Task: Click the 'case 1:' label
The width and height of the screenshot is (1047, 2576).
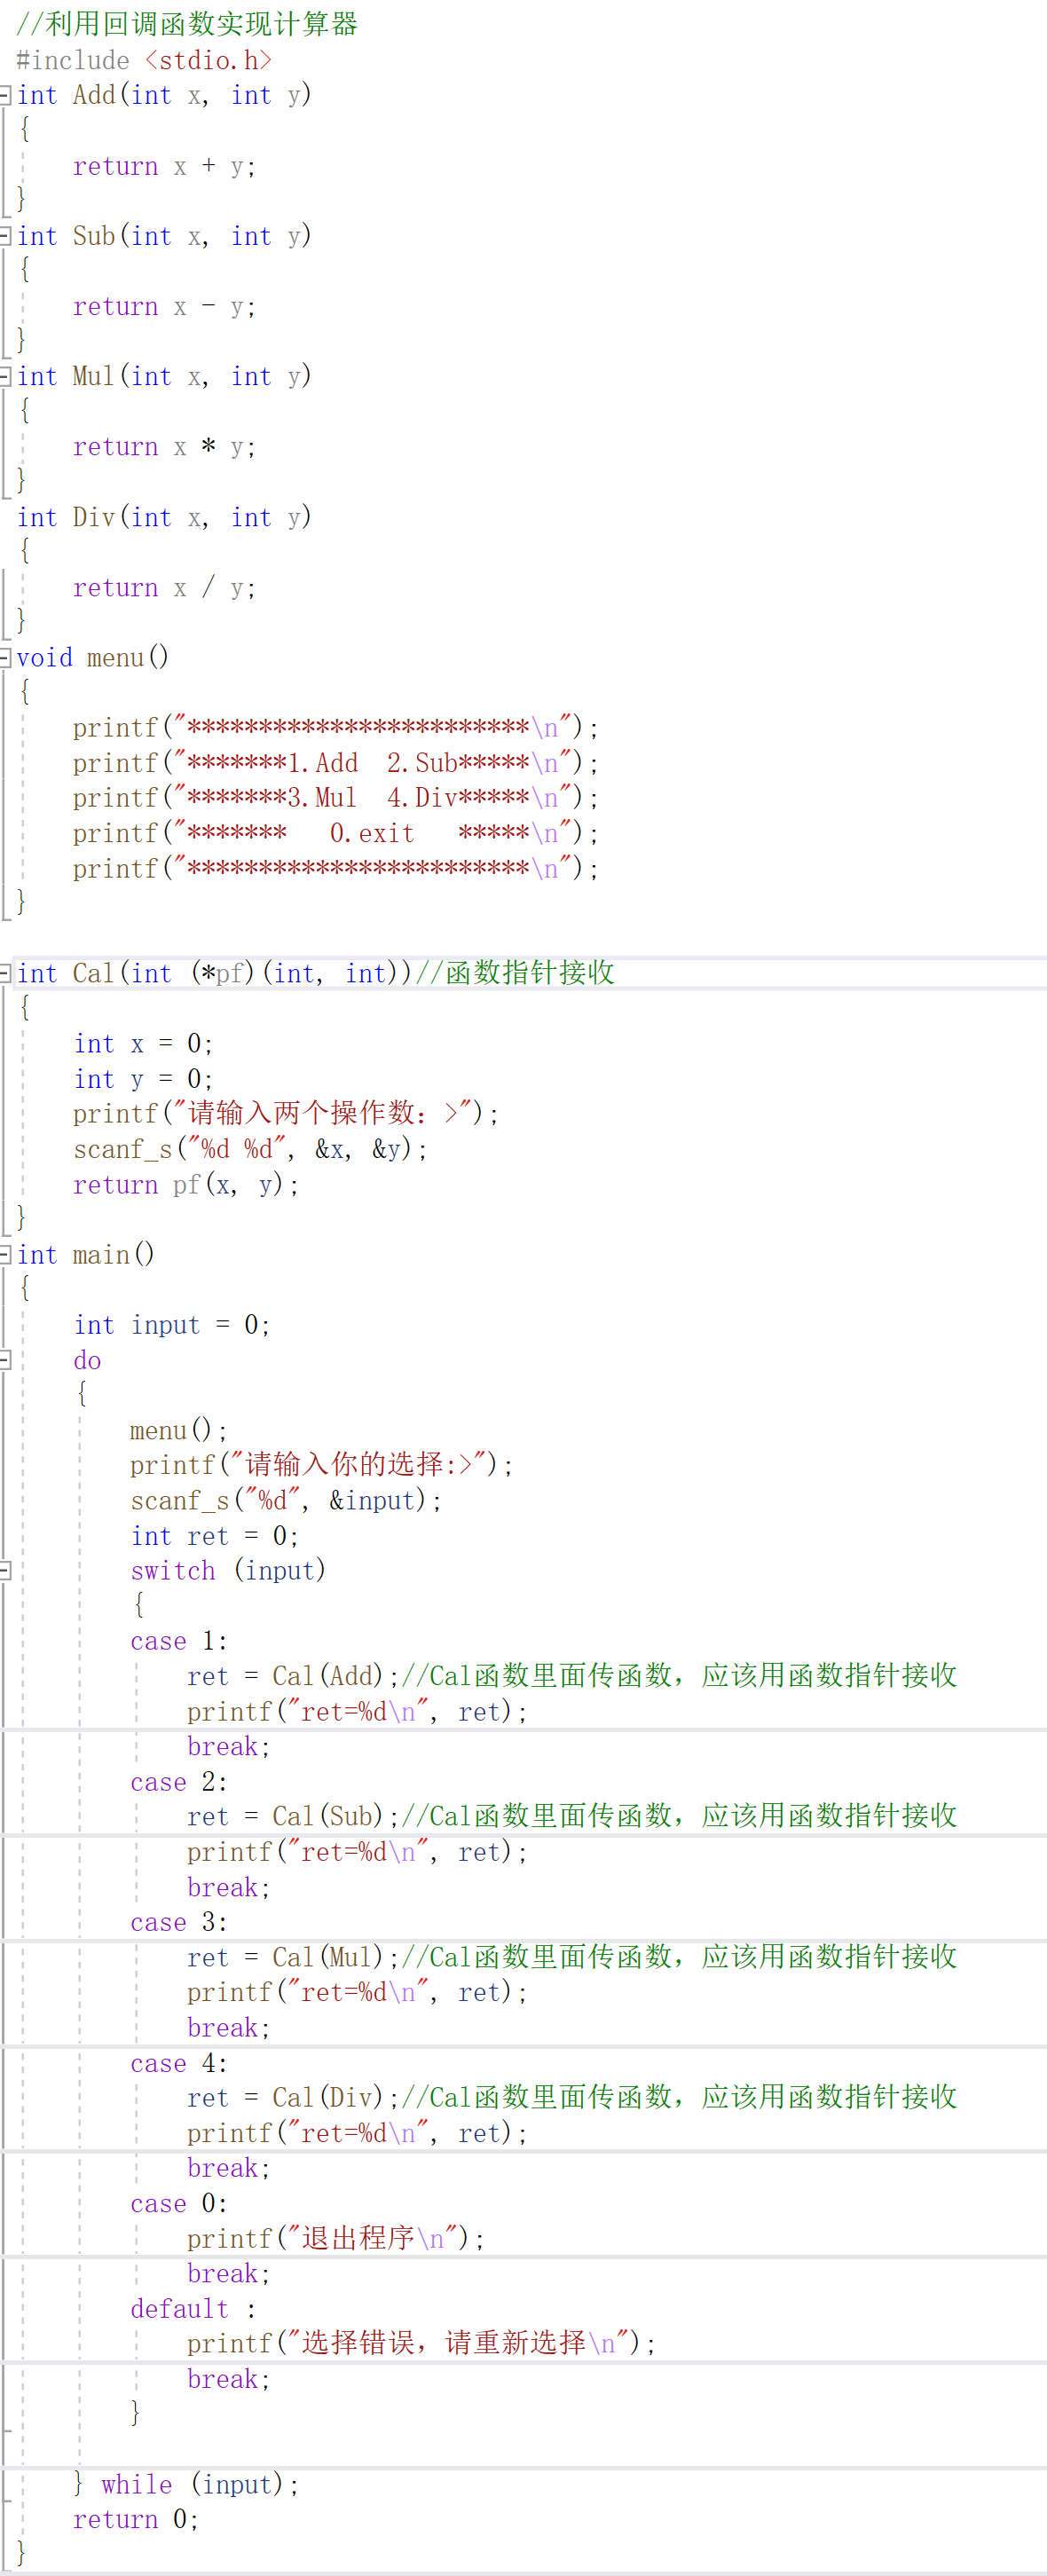Action: 179,1641
